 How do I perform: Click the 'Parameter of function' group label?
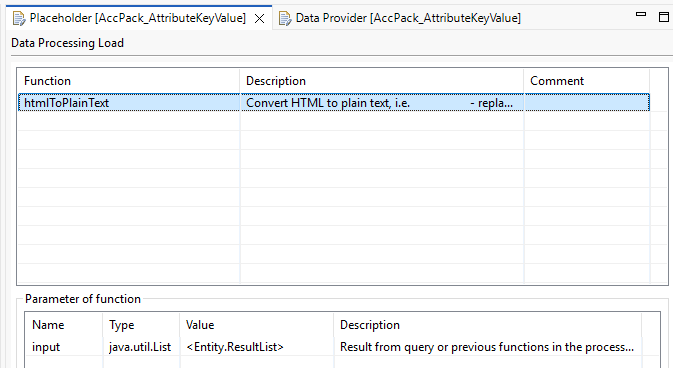(x=83, y=299)
